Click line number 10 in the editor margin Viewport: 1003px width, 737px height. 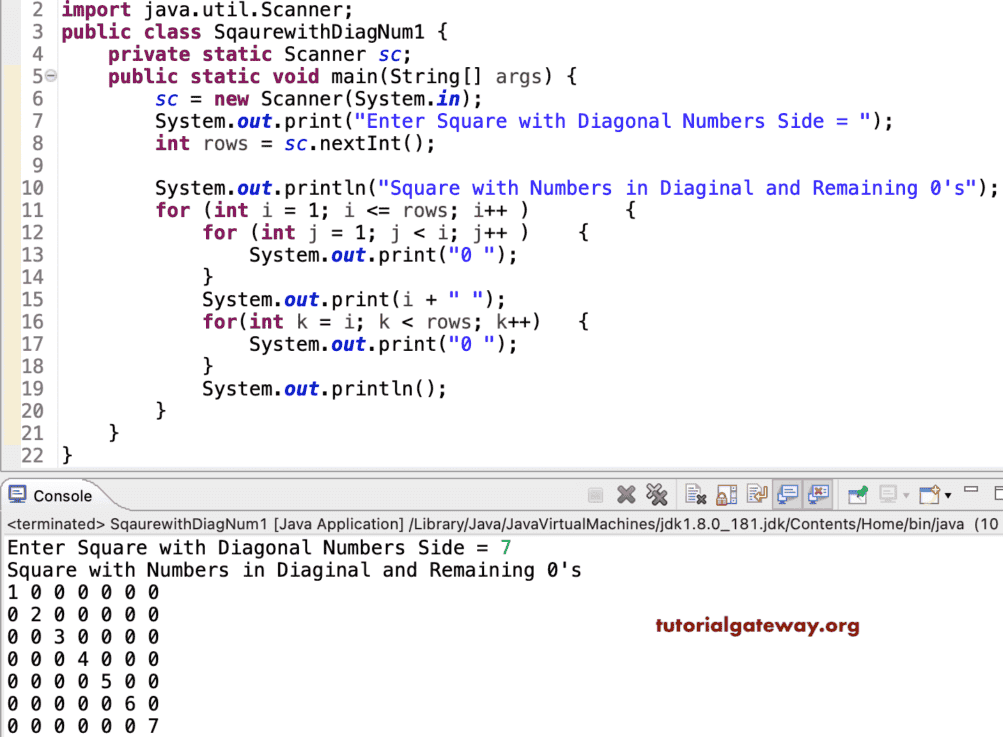point(31,188)
